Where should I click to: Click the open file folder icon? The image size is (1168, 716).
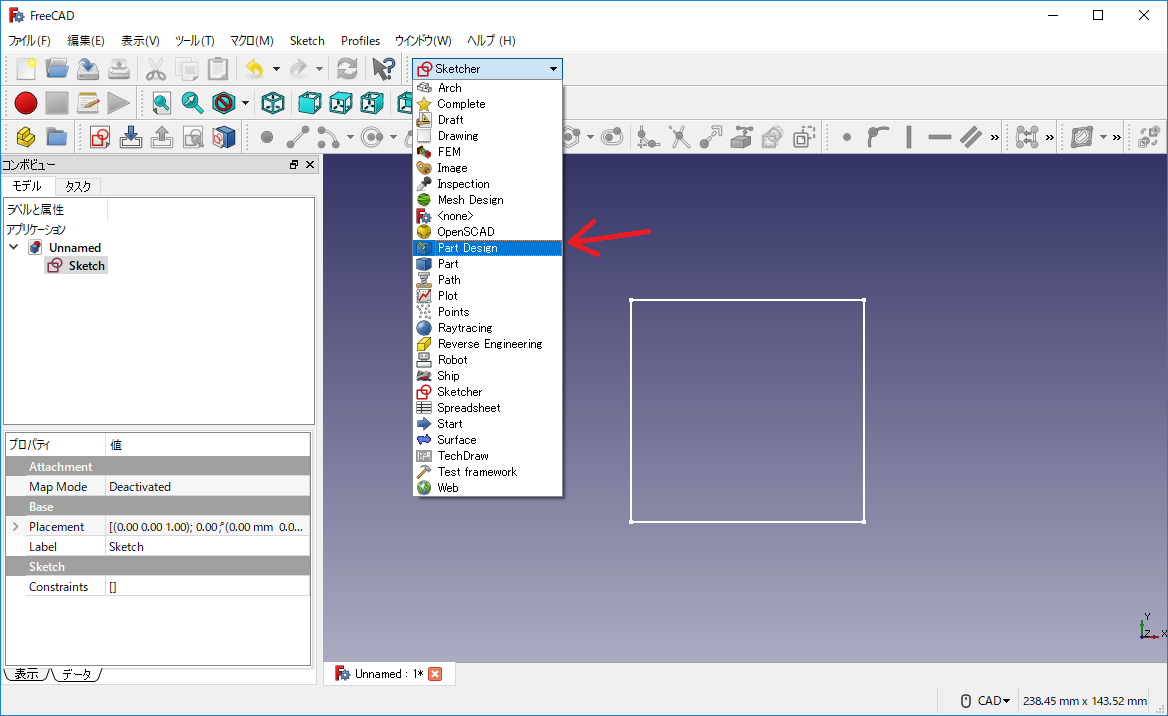click(57, 69)
